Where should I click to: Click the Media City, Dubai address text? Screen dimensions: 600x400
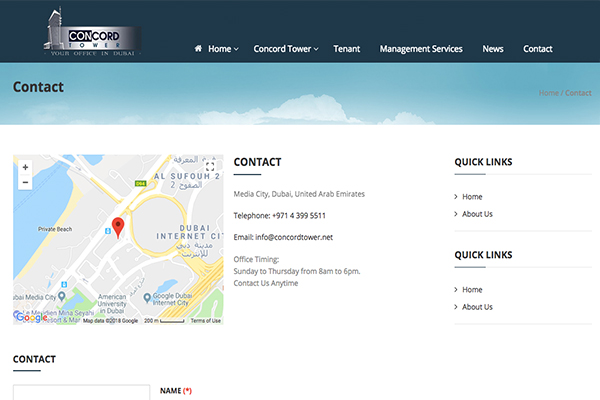[x=299, y=194]
